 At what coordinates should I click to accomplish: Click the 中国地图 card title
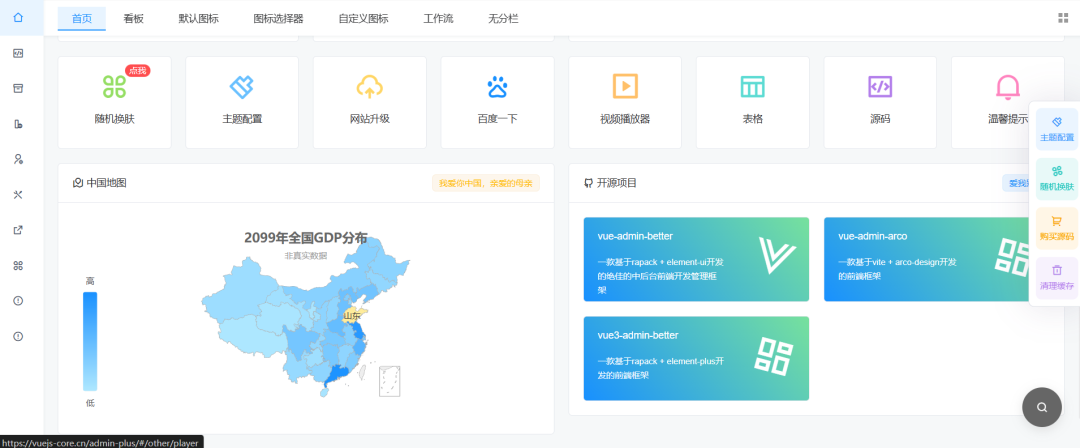(107, 183)
